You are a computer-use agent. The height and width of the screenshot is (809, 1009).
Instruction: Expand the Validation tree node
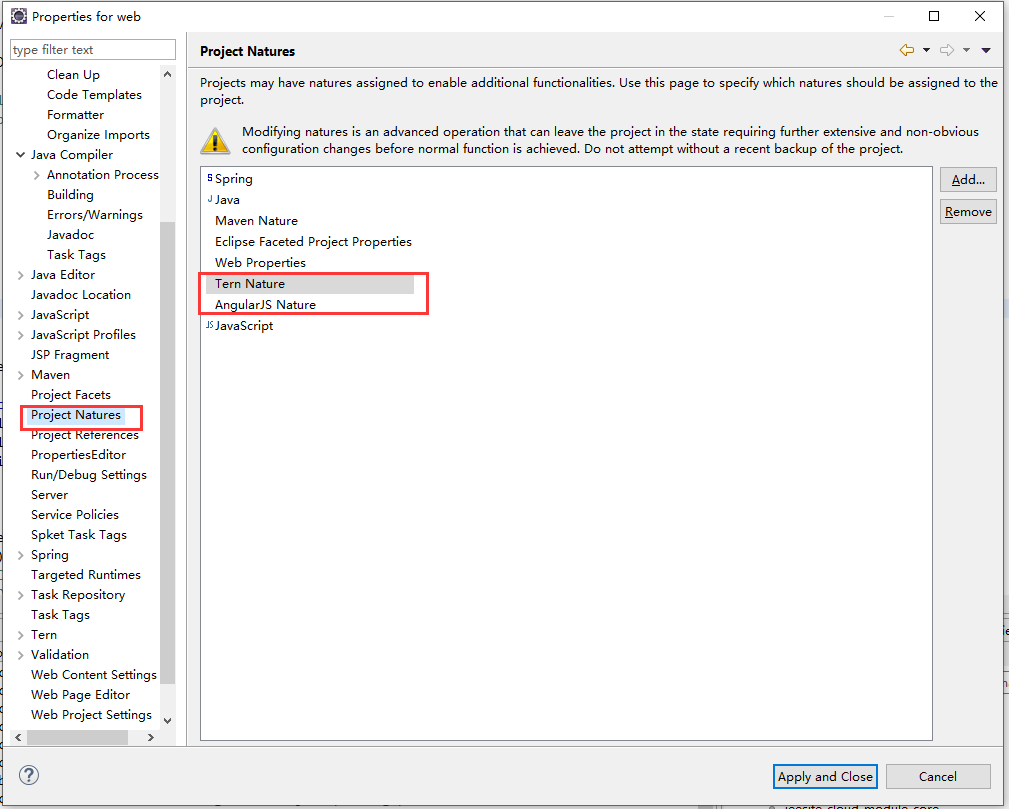click(x=21, y=655)
